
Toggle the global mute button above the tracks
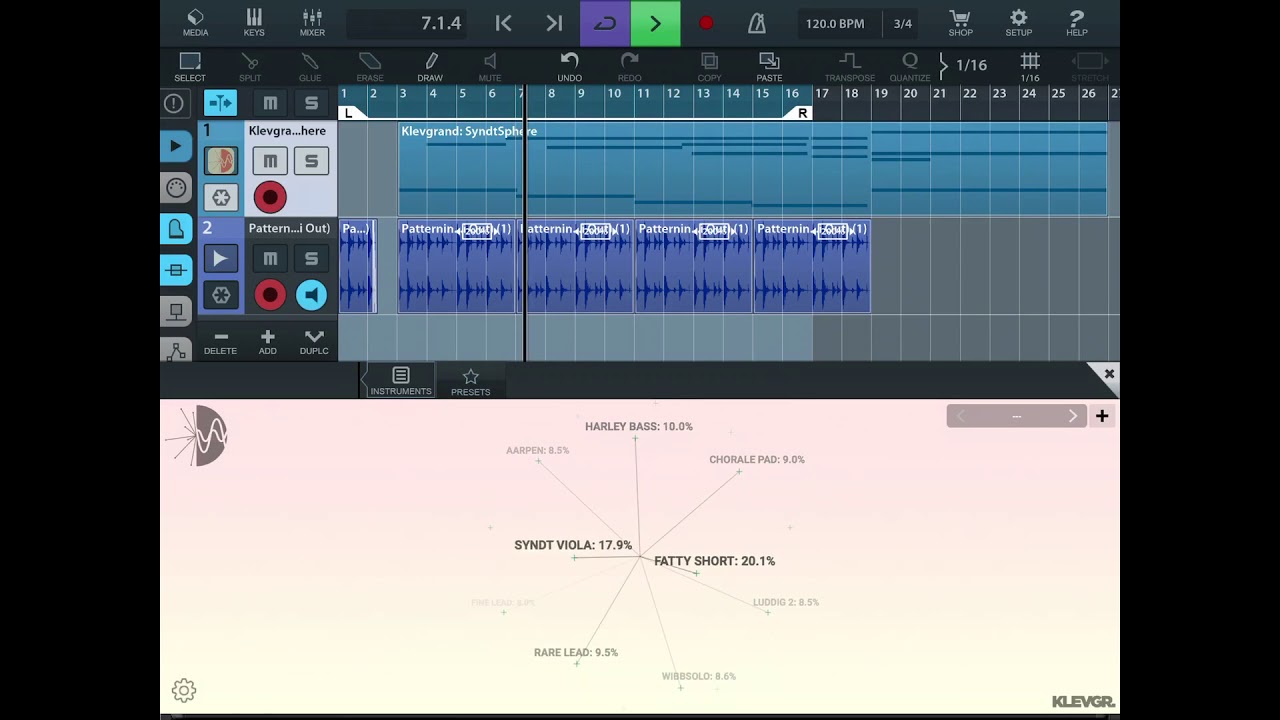(270, 103)
